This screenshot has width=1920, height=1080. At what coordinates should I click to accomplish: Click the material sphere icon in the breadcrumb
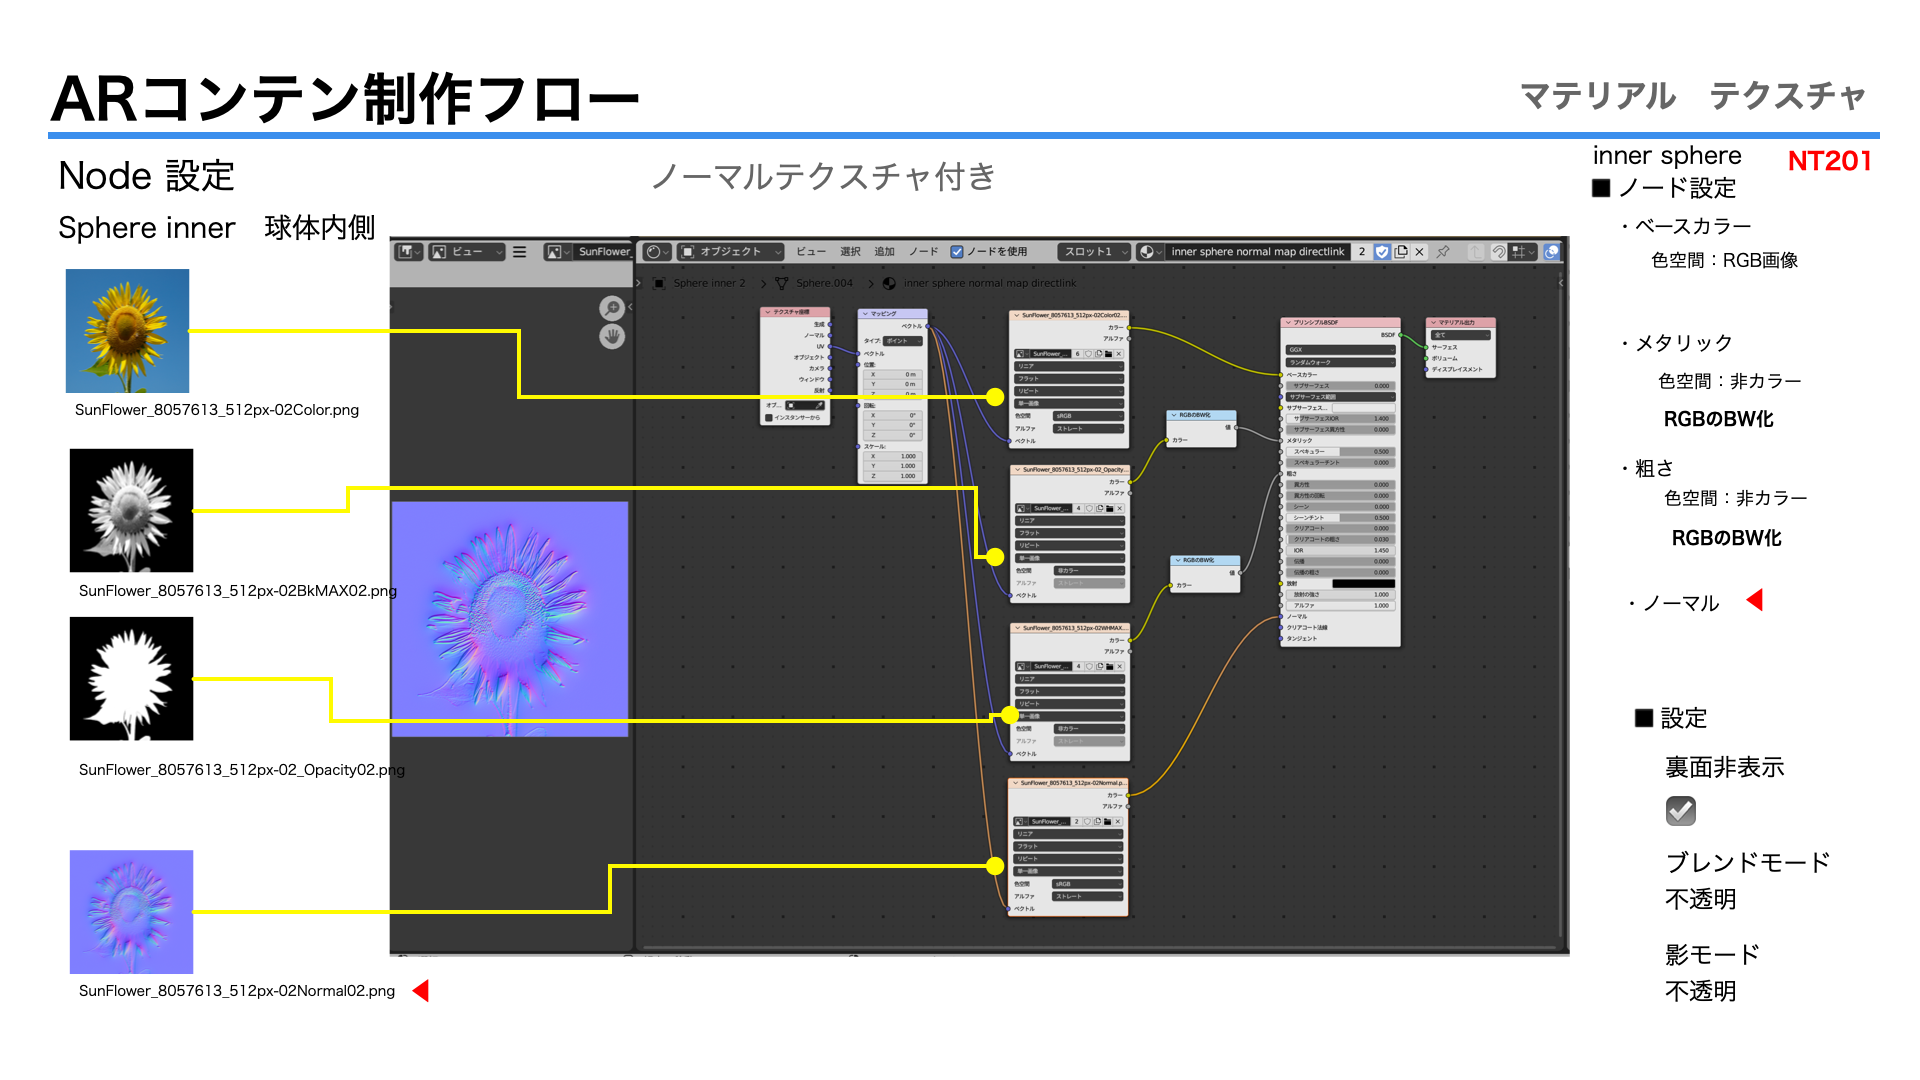889,284
